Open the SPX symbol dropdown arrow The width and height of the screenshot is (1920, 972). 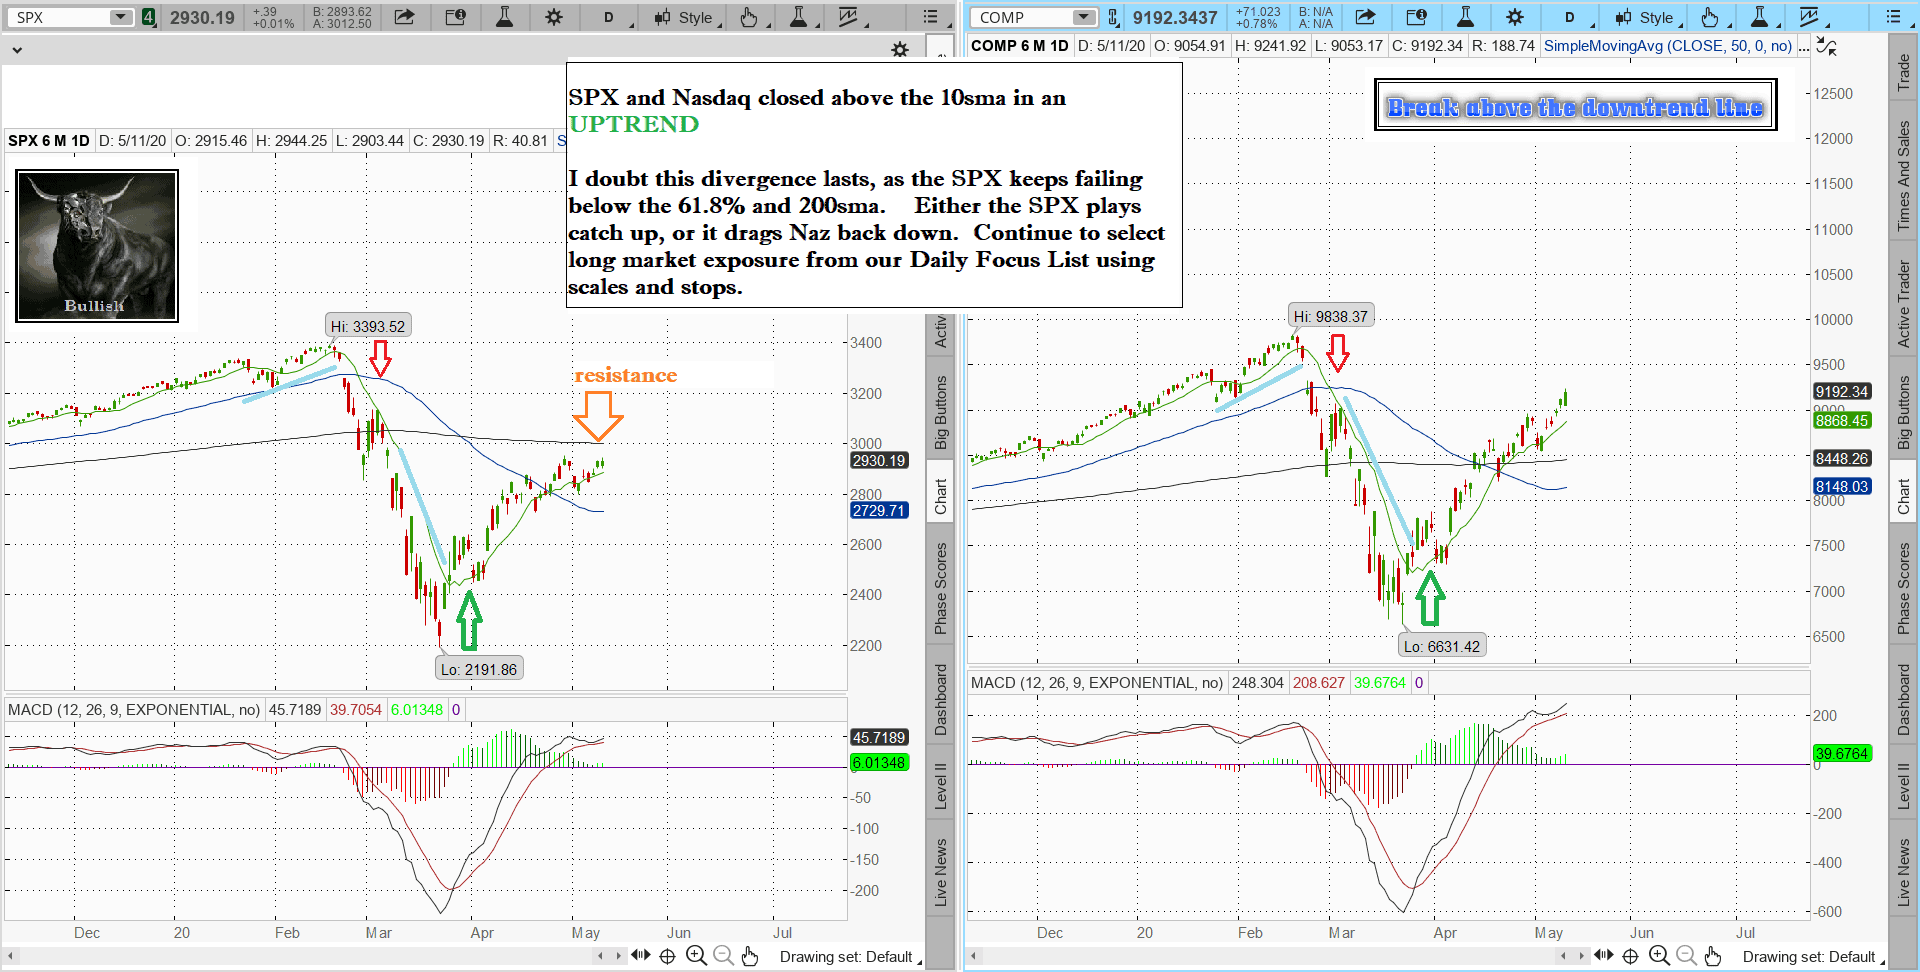click(x=120, y=17)
